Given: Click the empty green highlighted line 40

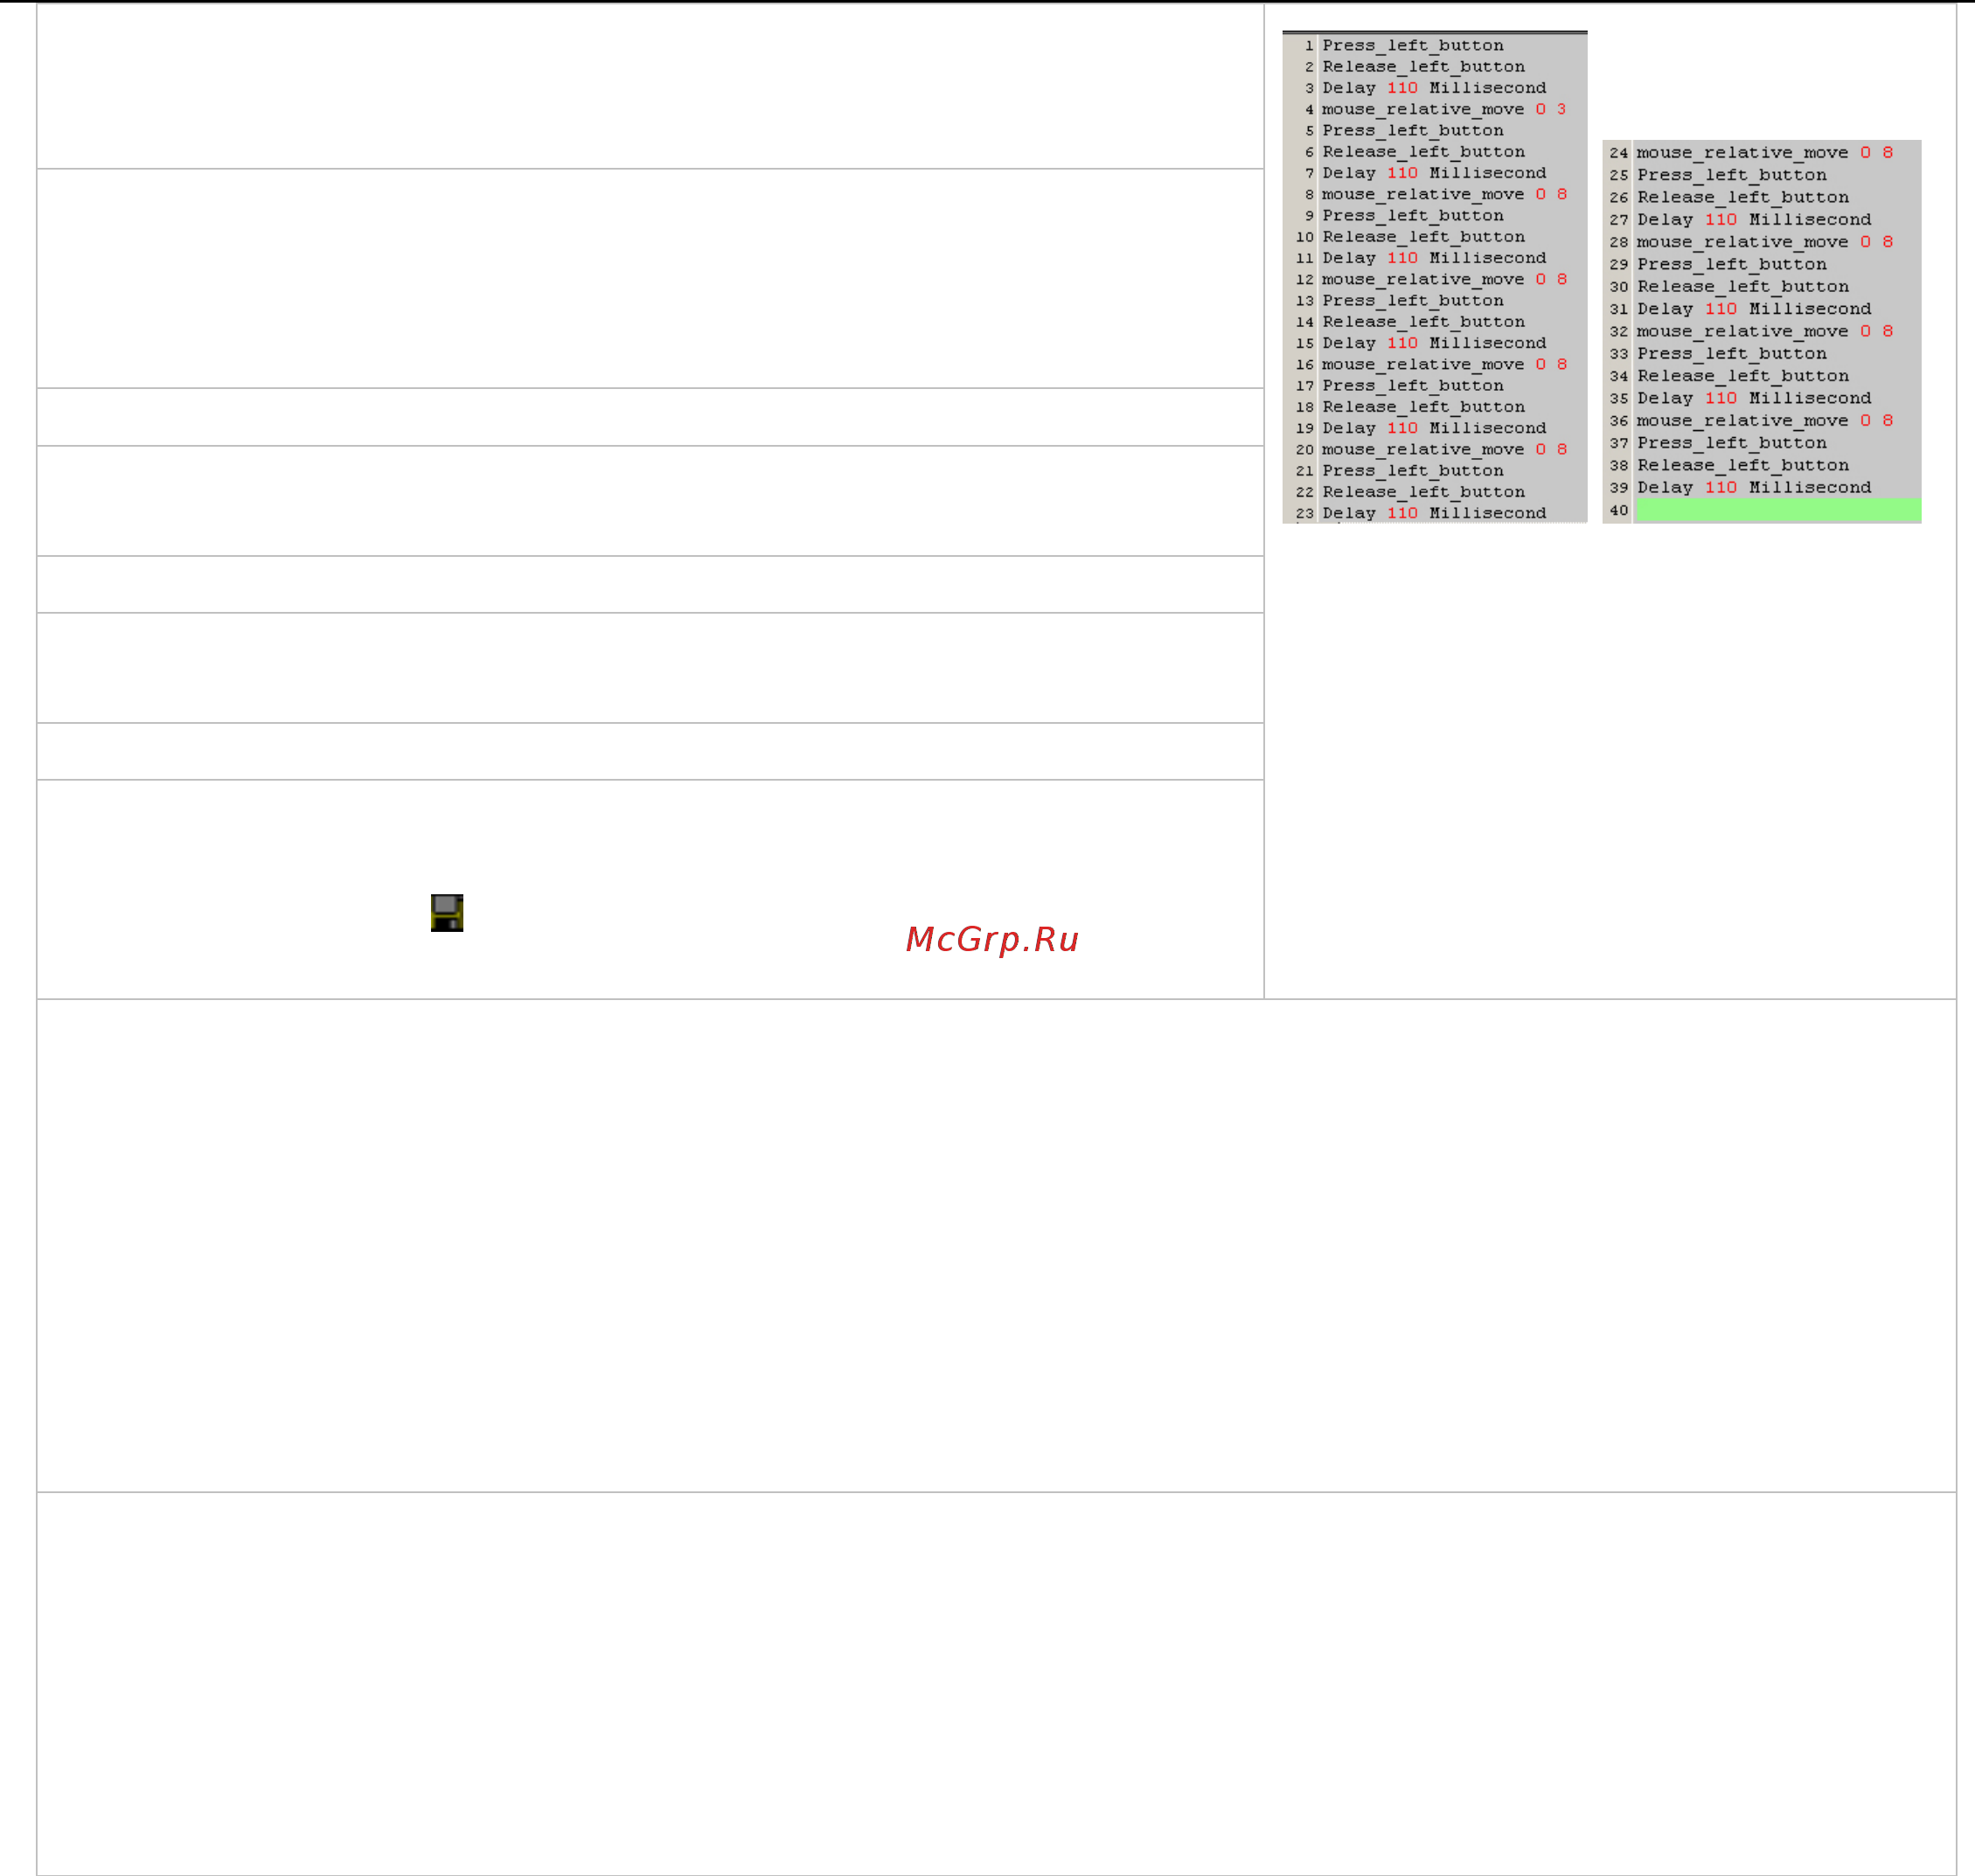Looking at the screenshot, I should point(1777,510).
